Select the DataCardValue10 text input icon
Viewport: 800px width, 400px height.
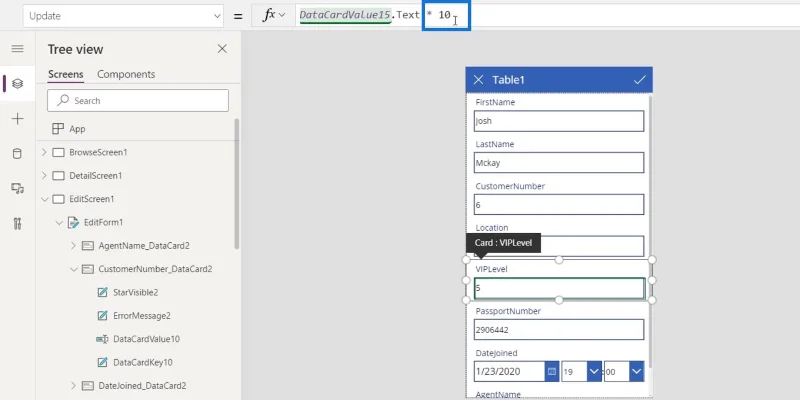[102, 339]
